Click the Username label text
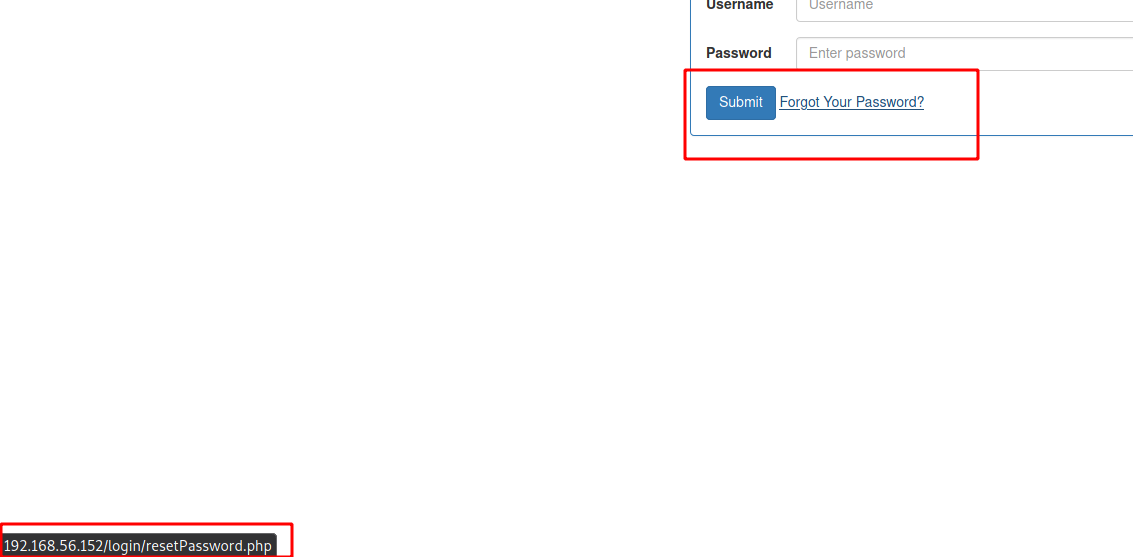Image resolution: width=1133 pixels, height=557 pixels. coord(739,6)
